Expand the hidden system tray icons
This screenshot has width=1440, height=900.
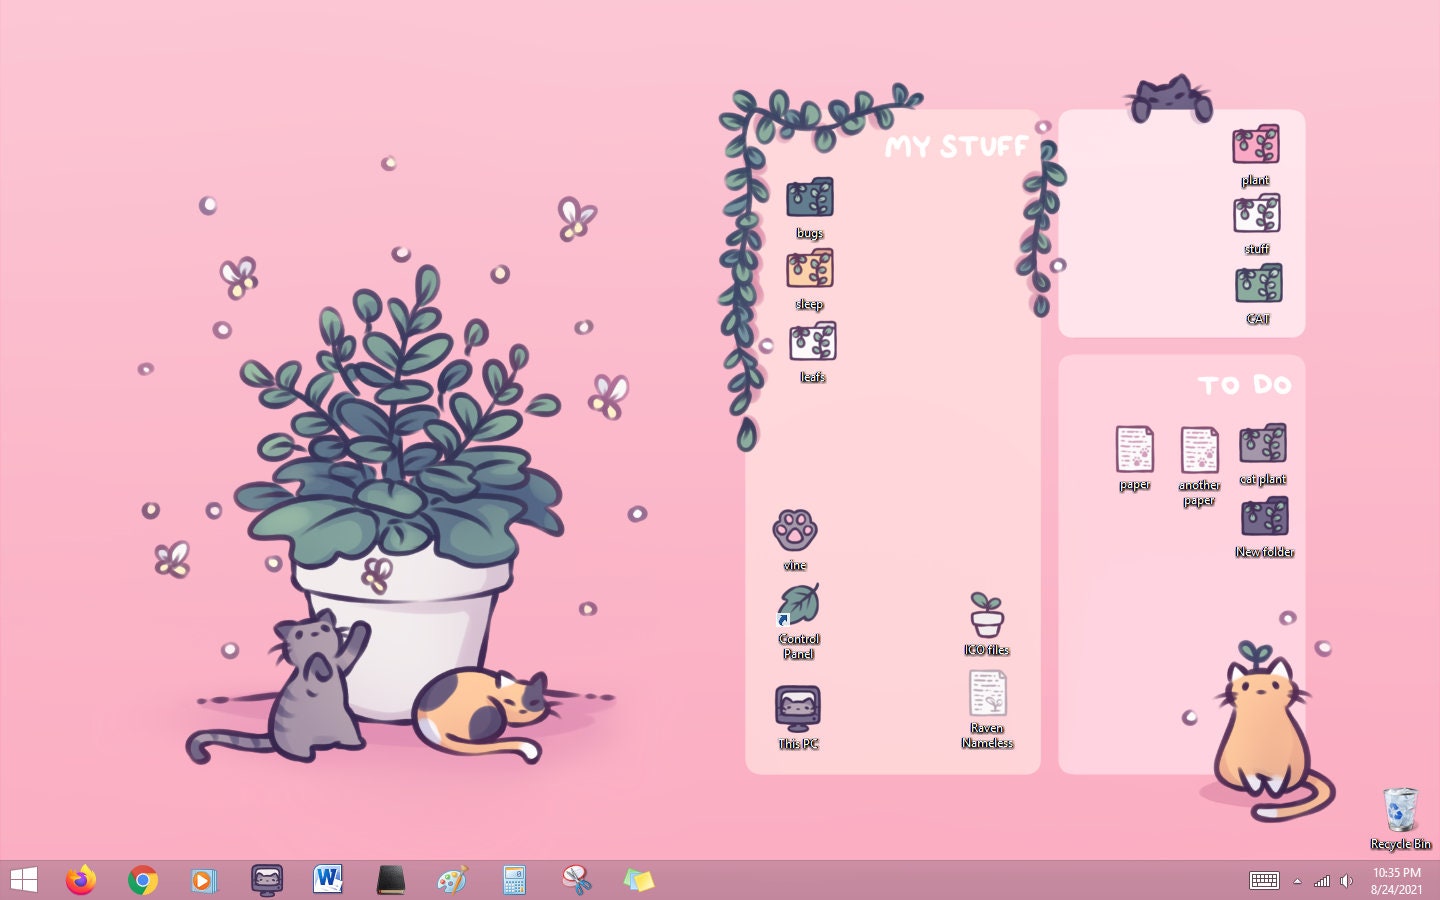pyautogui.click(x=1297, y=881)
